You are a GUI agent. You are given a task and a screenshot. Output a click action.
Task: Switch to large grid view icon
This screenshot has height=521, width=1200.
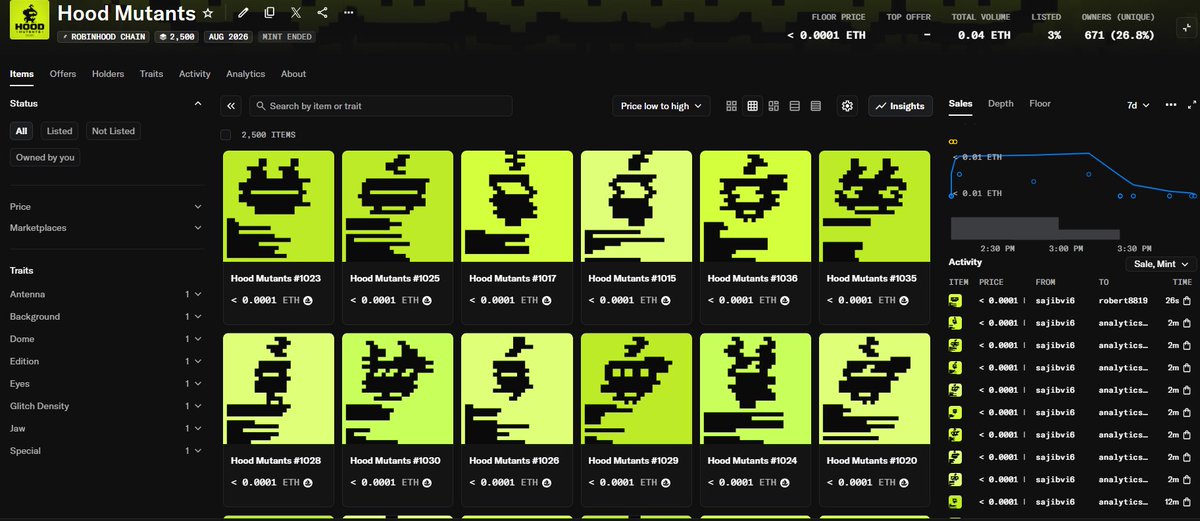pyautogui.click(x=732, y=106)
